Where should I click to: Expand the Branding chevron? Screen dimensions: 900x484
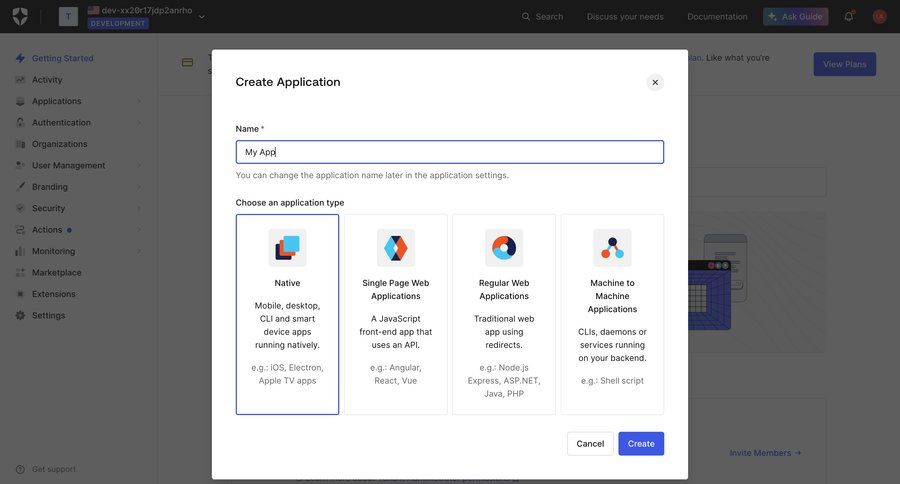(139, 187)
